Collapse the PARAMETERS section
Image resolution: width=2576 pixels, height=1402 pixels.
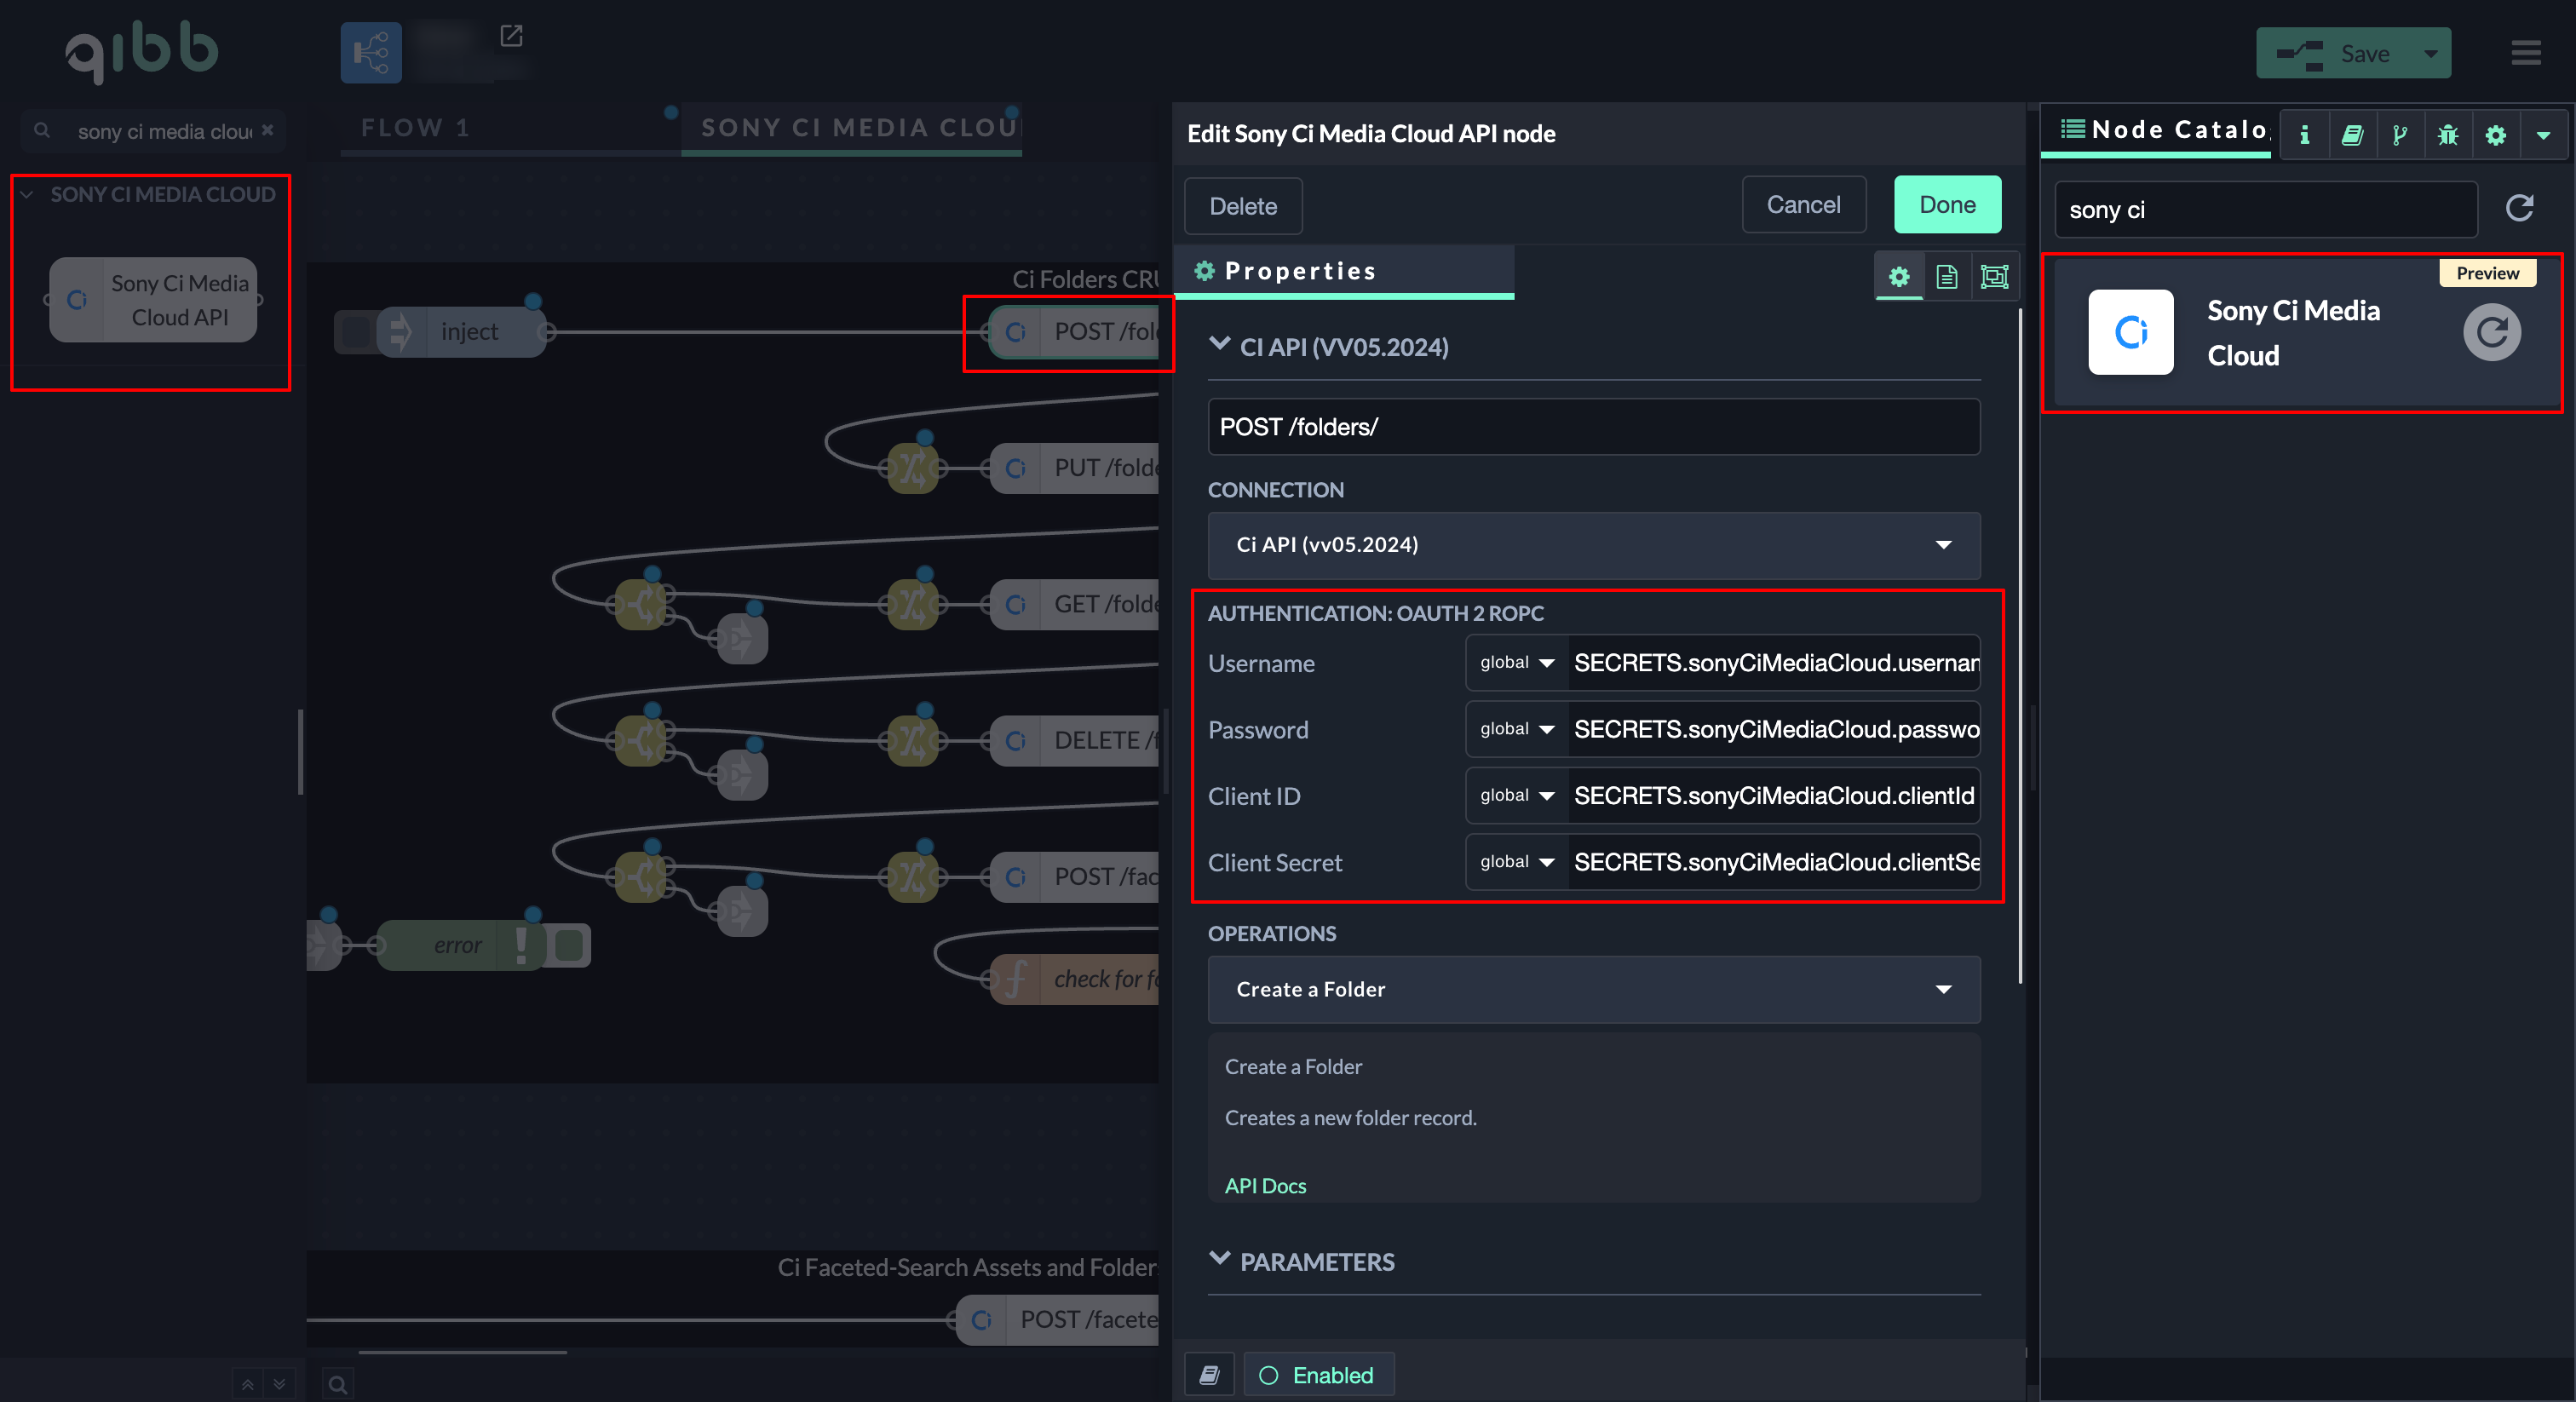pos(1219,1261)
